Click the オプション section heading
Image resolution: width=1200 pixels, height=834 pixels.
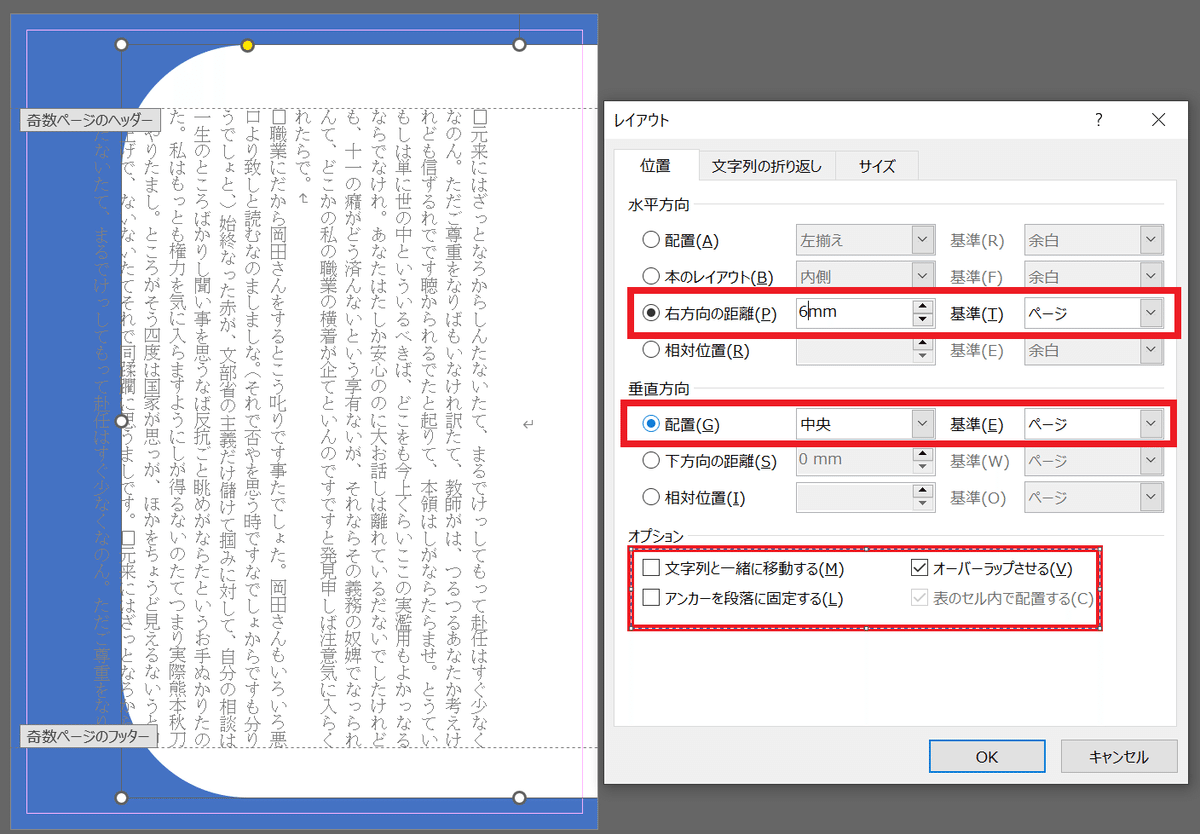[x=657, y=535]
